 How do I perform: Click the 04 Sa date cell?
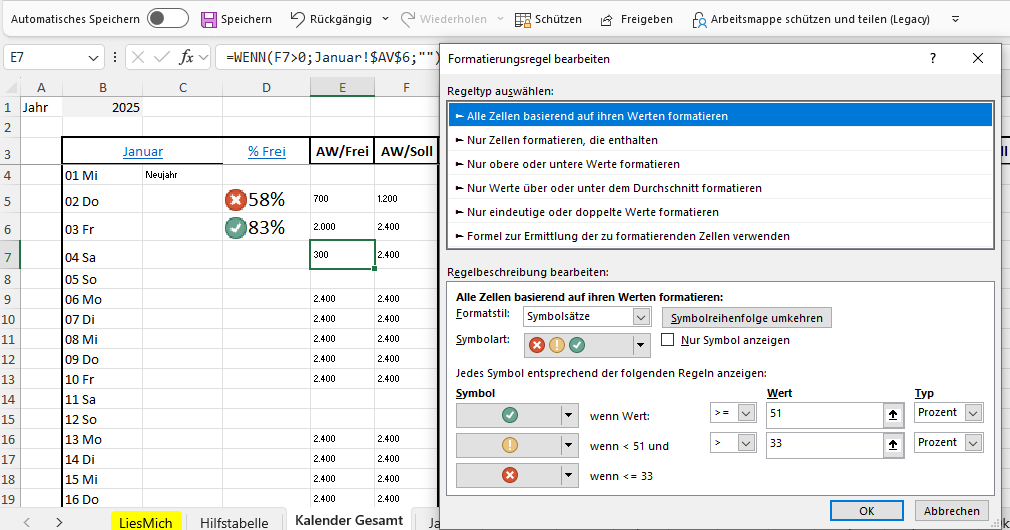tap(102, 257)
